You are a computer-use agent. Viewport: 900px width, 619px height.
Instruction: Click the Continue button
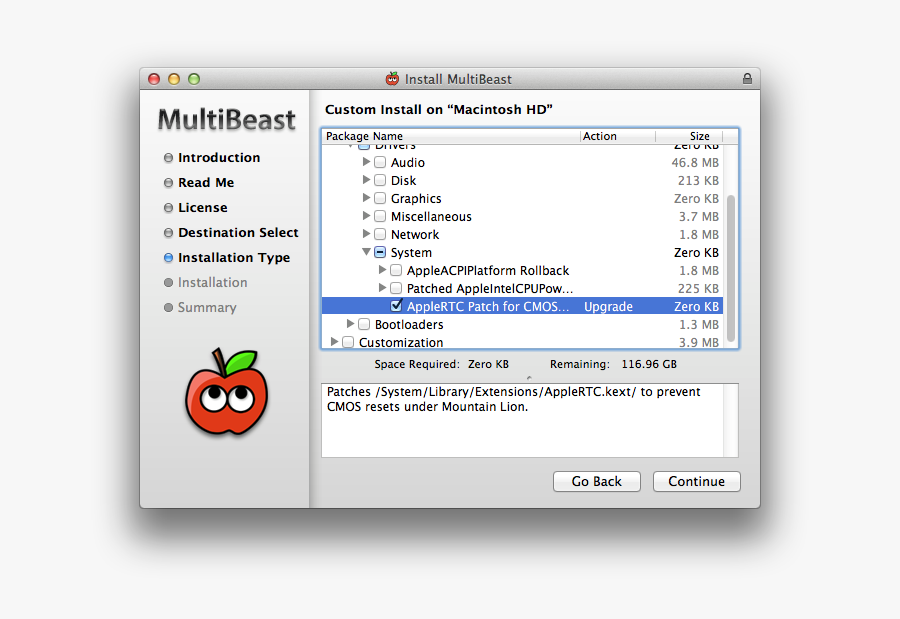pyautogui.click(x=696, y=481)
